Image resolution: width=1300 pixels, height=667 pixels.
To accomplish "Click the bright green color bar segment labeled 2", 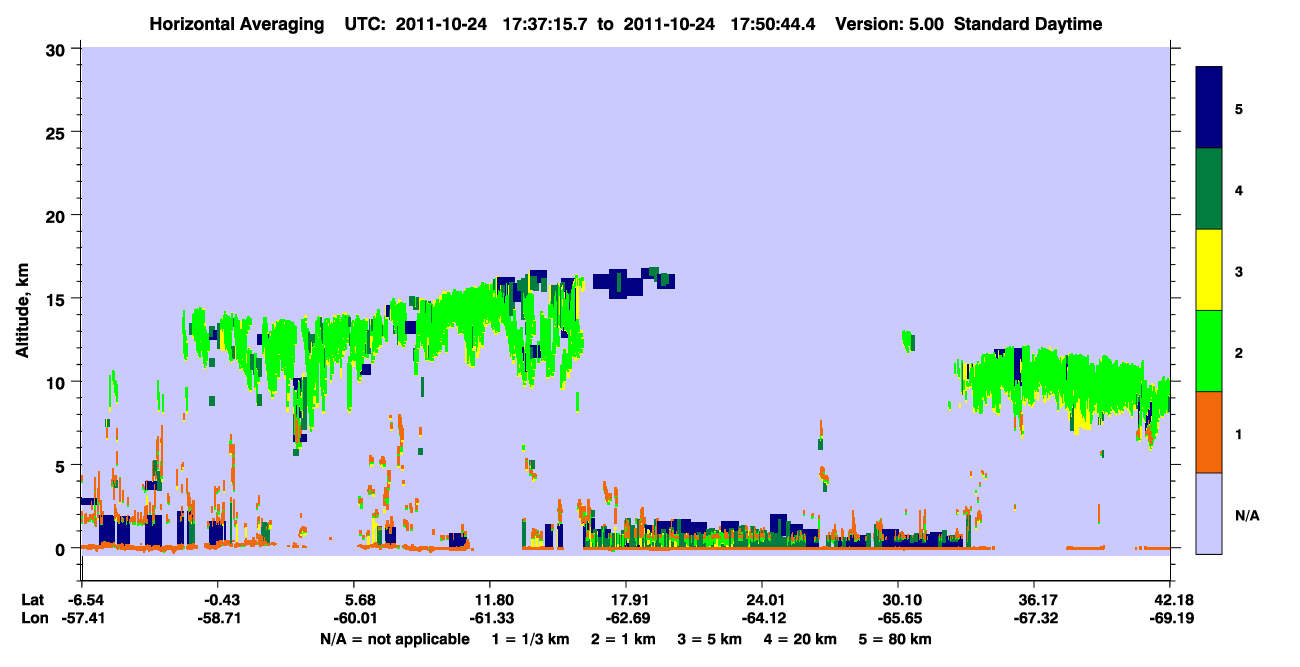I will coord(1209,351).
